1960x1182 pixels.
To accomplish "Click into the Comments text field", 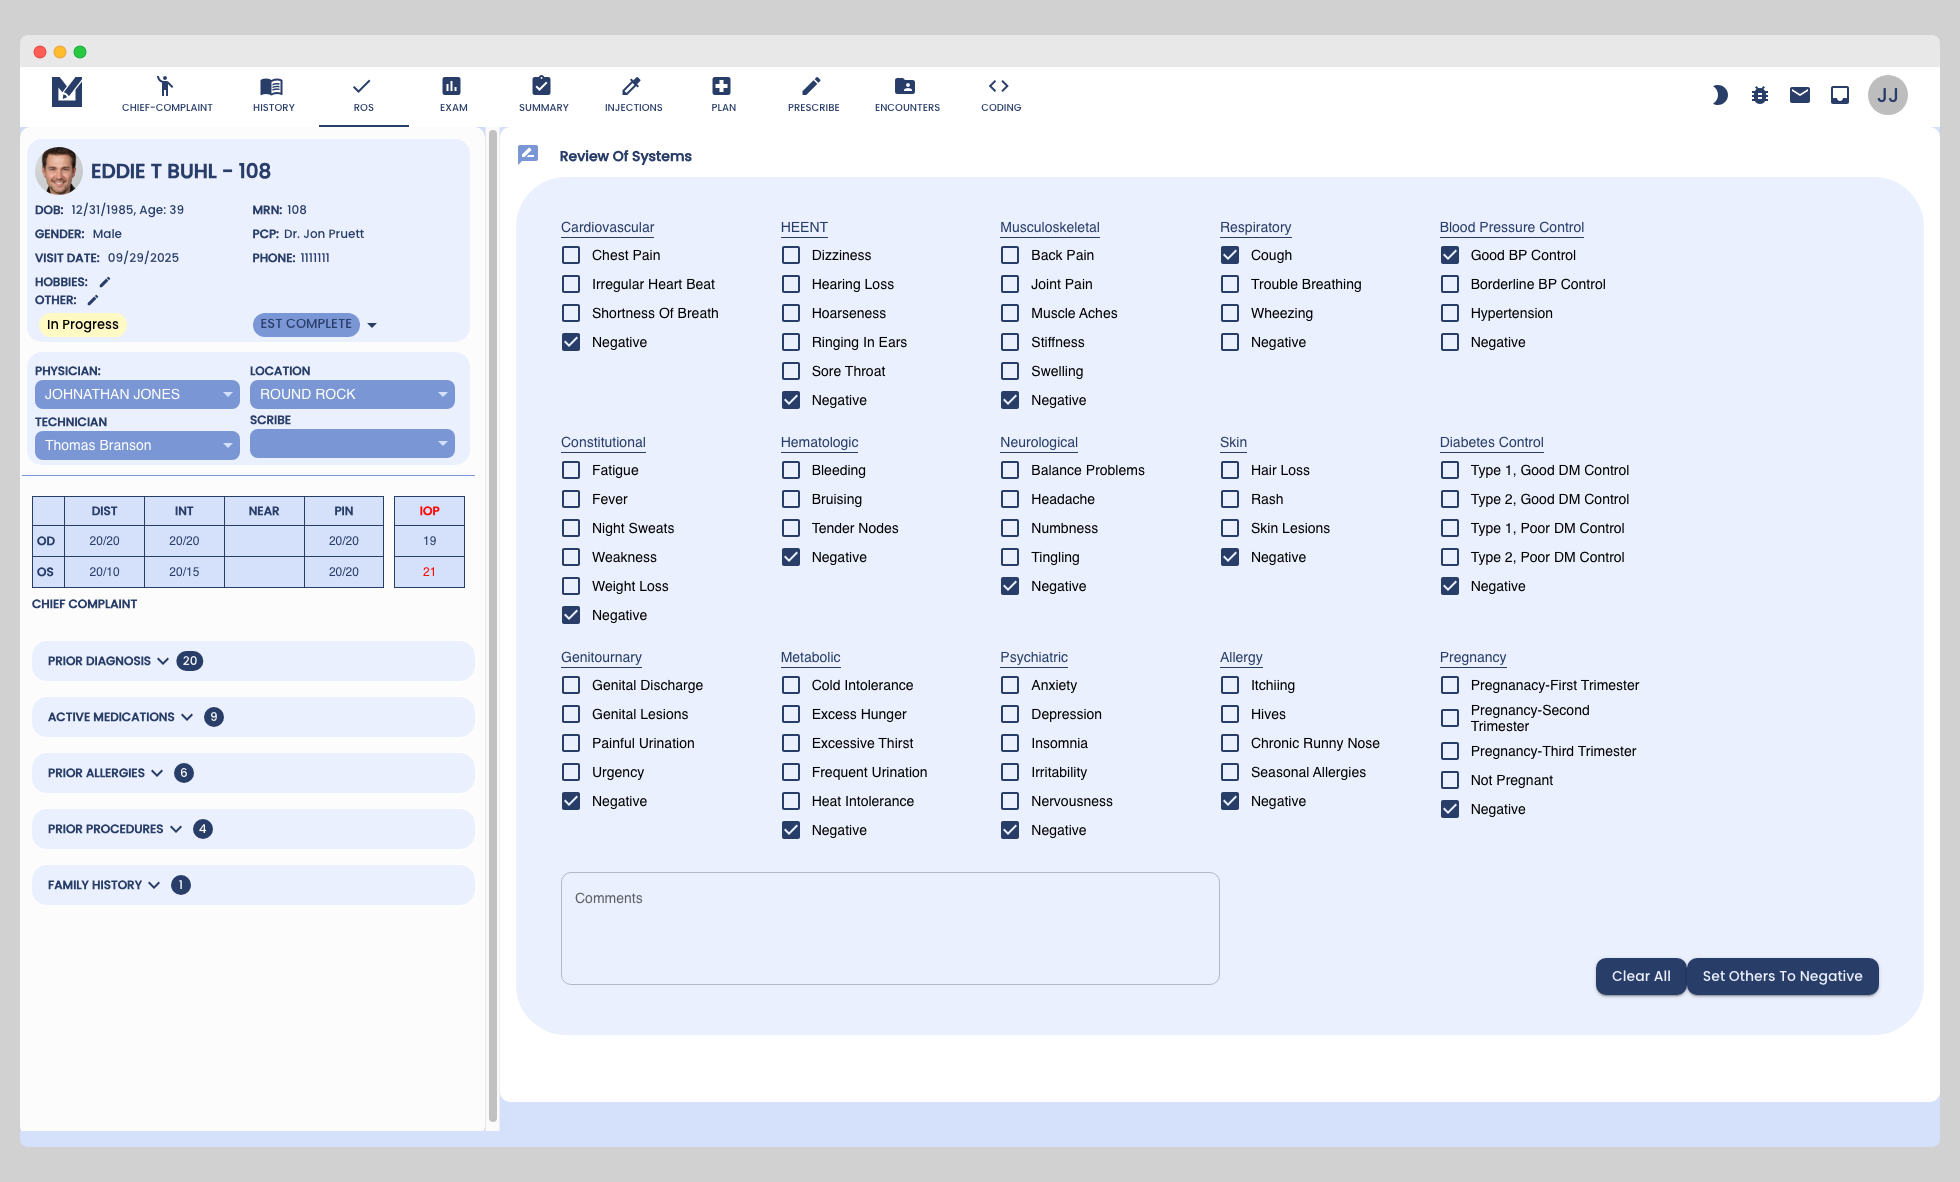I will click(889, 928).
